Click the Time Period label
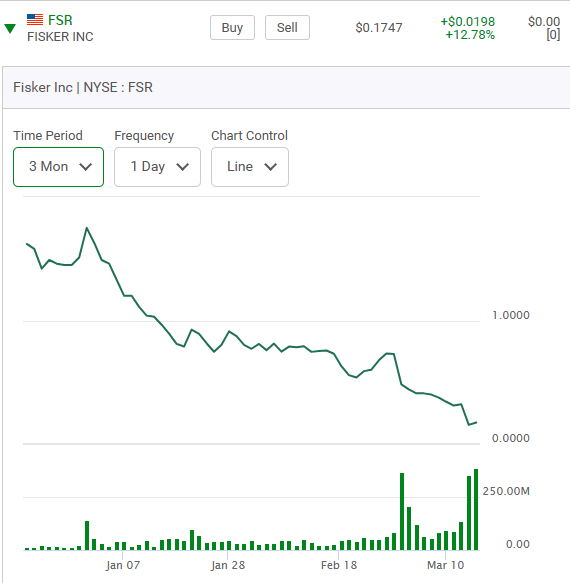570x583 pixels. coord(48,136)
